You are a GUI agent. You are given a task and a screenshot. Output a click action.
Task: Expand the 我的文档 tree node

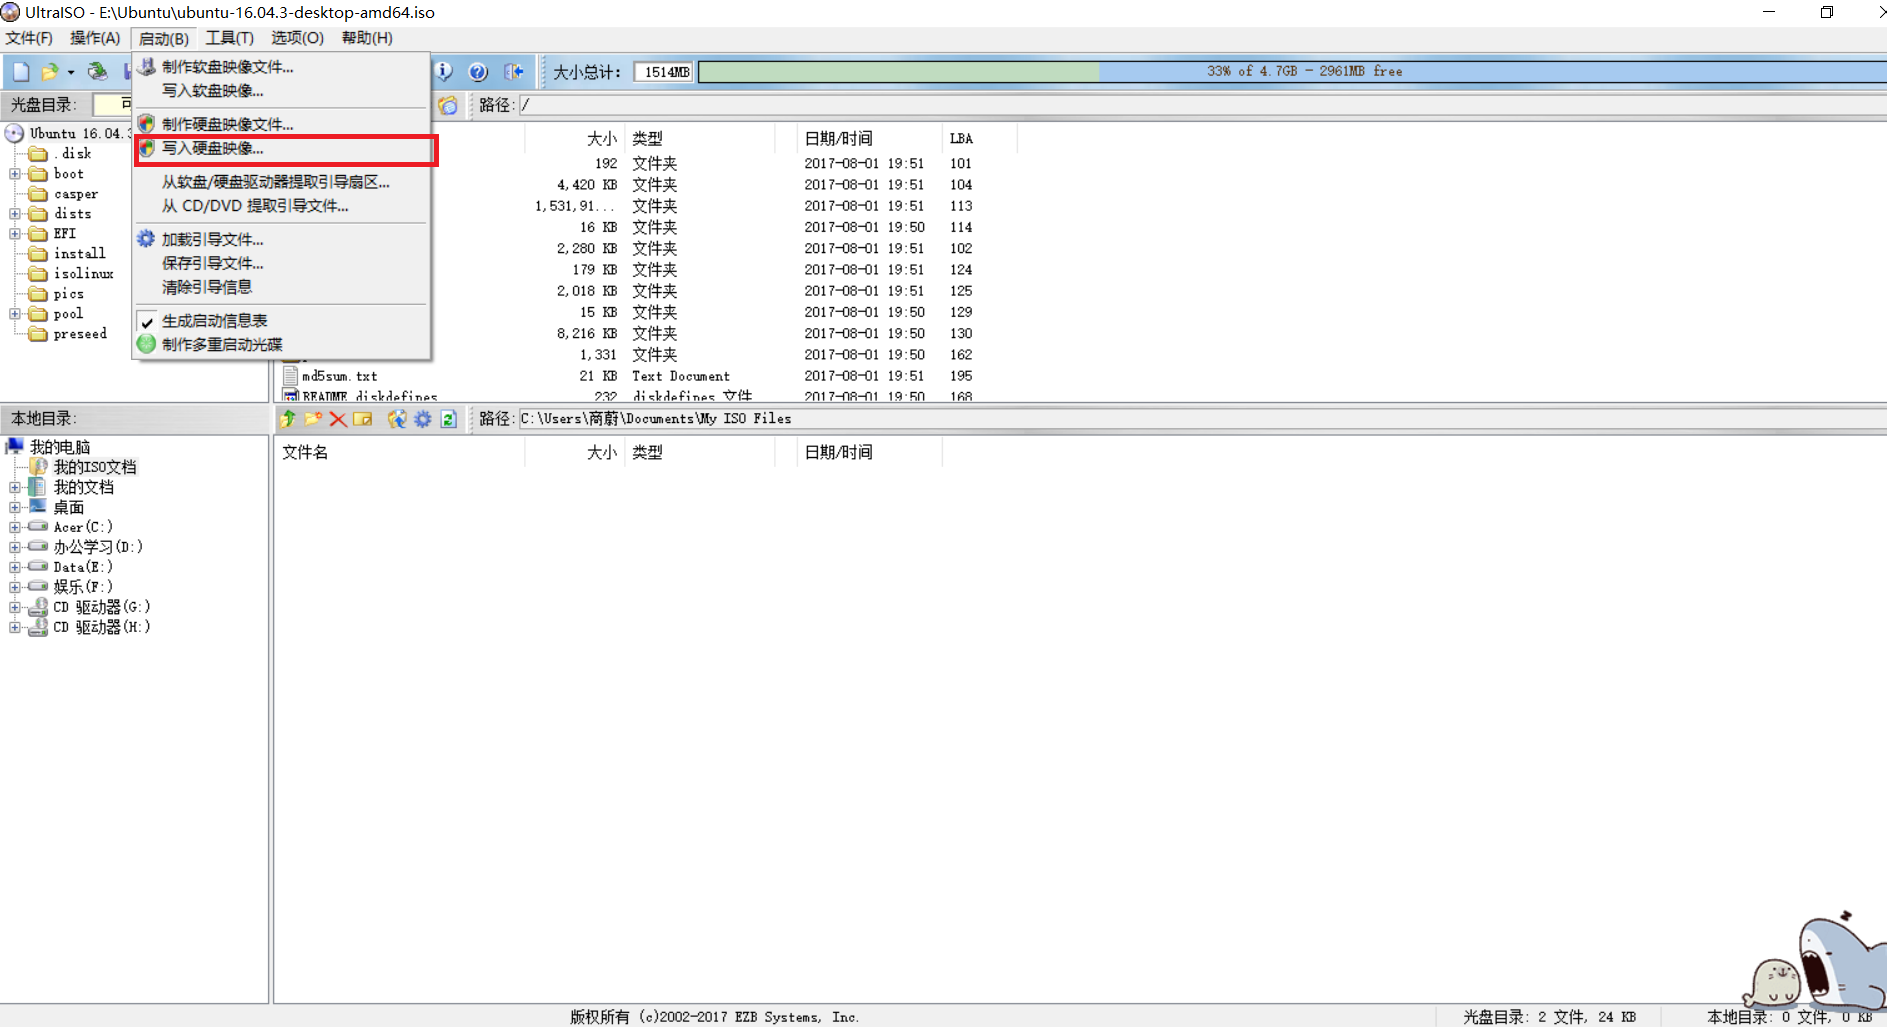click(15, 487)
